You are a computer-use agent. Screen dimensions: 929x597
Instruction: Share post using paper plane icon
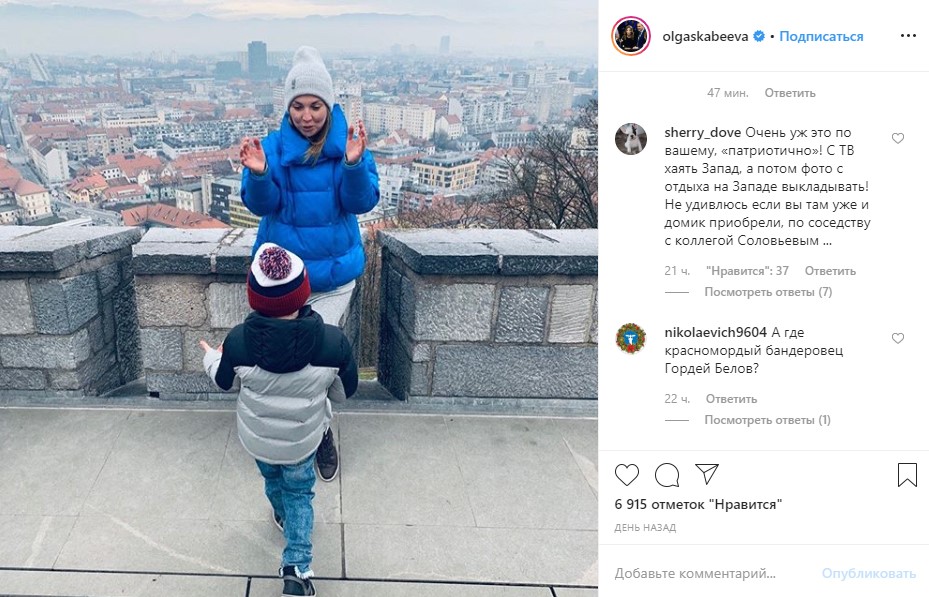707,474
